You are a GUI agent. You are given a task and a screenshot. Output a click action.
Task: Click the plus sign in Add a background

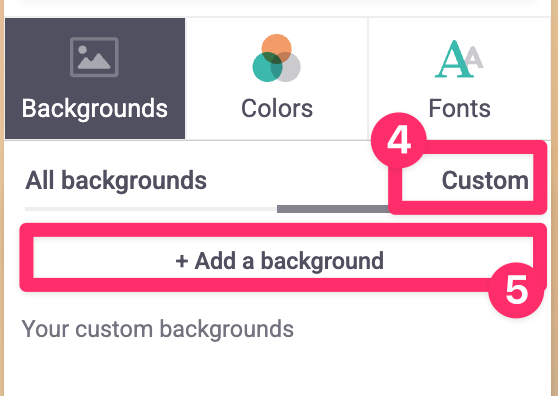[182, 262]
